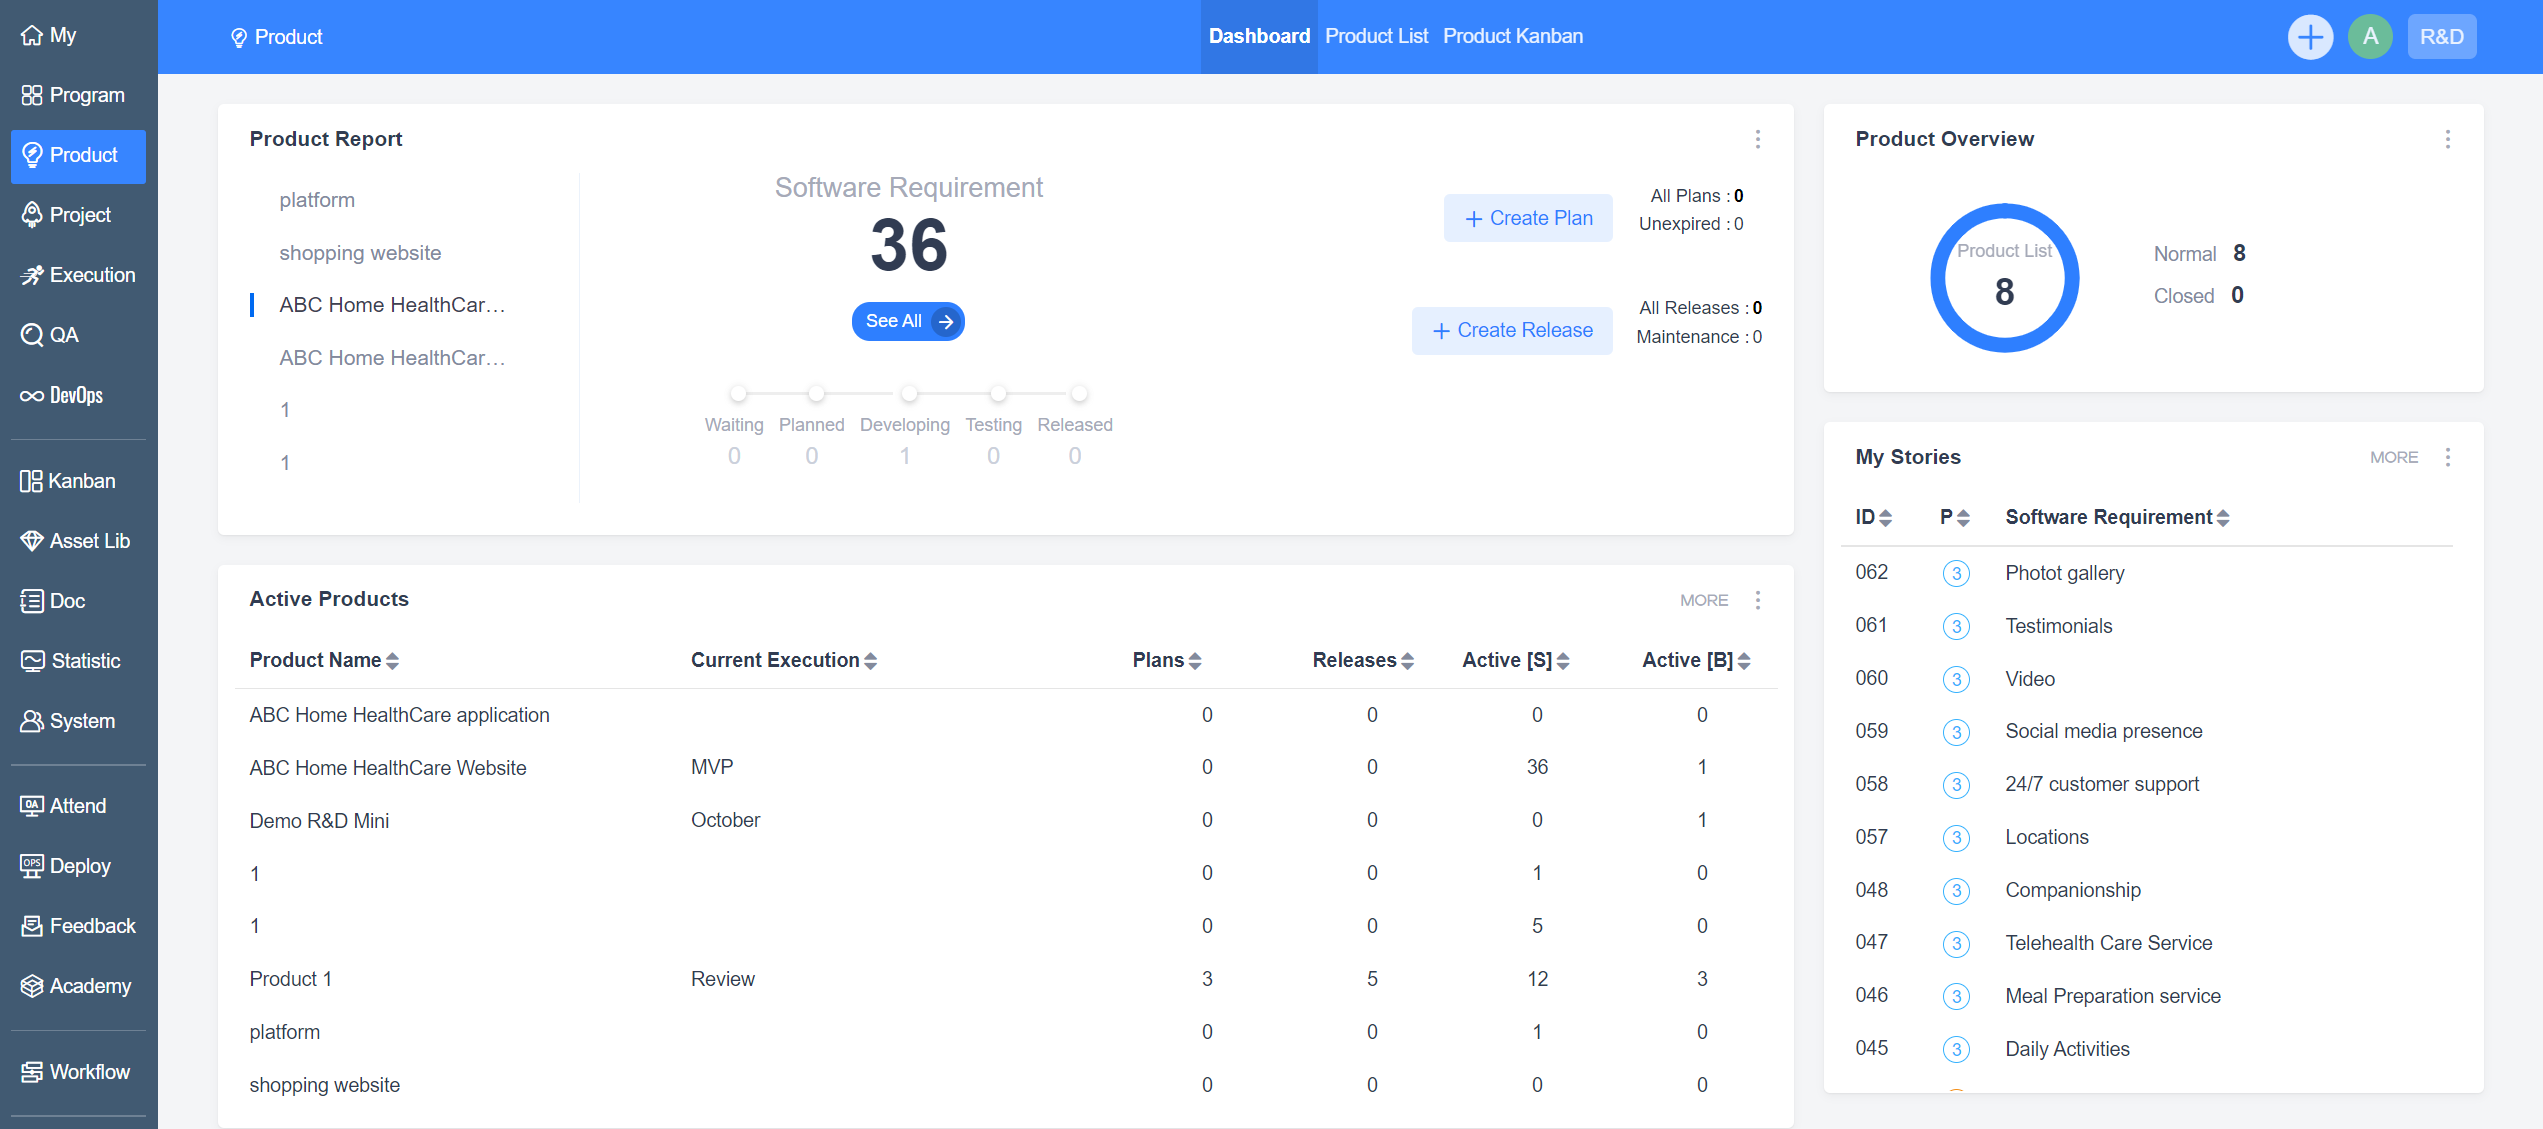Image resolution: width=2543 pixels, height=1129 pixels.
Task: Open the Kanban sidebar icon
Action: click(31, 481)
